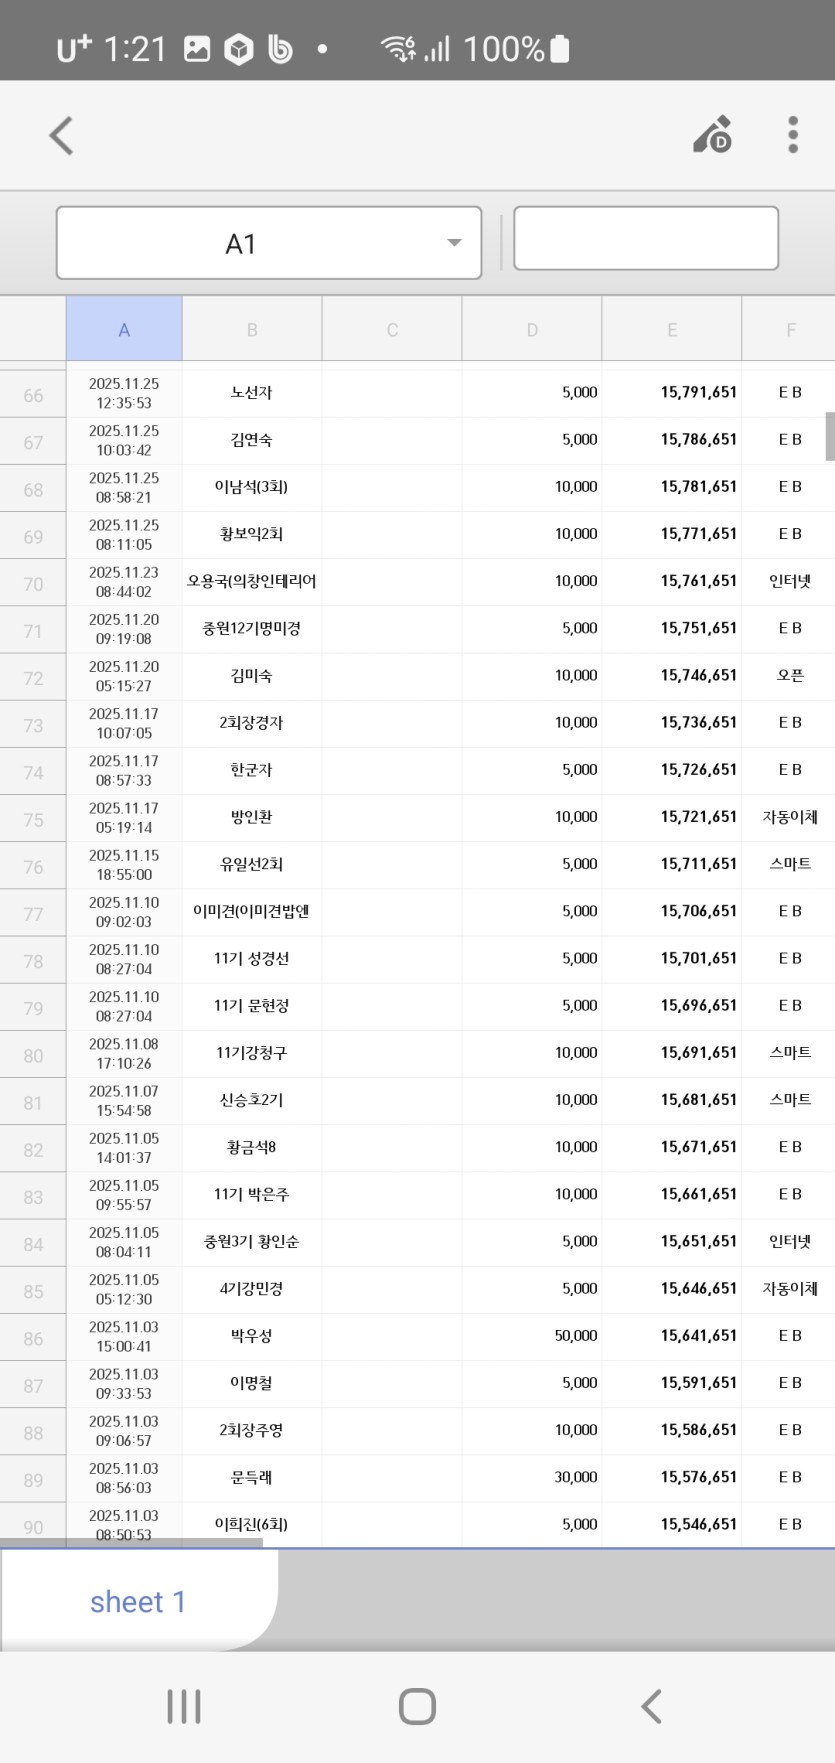Tap the back arrow in top bar
This screenshot has height=1763, width=835.
tap(62, 136)
